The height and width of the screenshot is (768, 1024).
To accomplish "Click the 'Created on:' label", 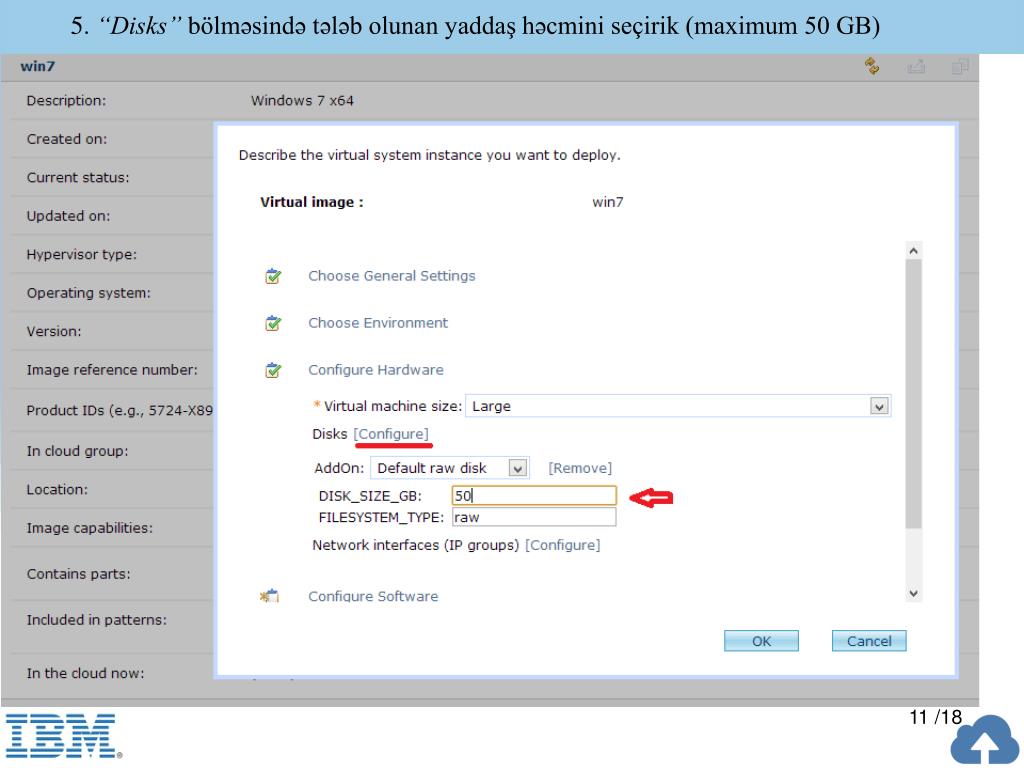I will coord(67,139).
